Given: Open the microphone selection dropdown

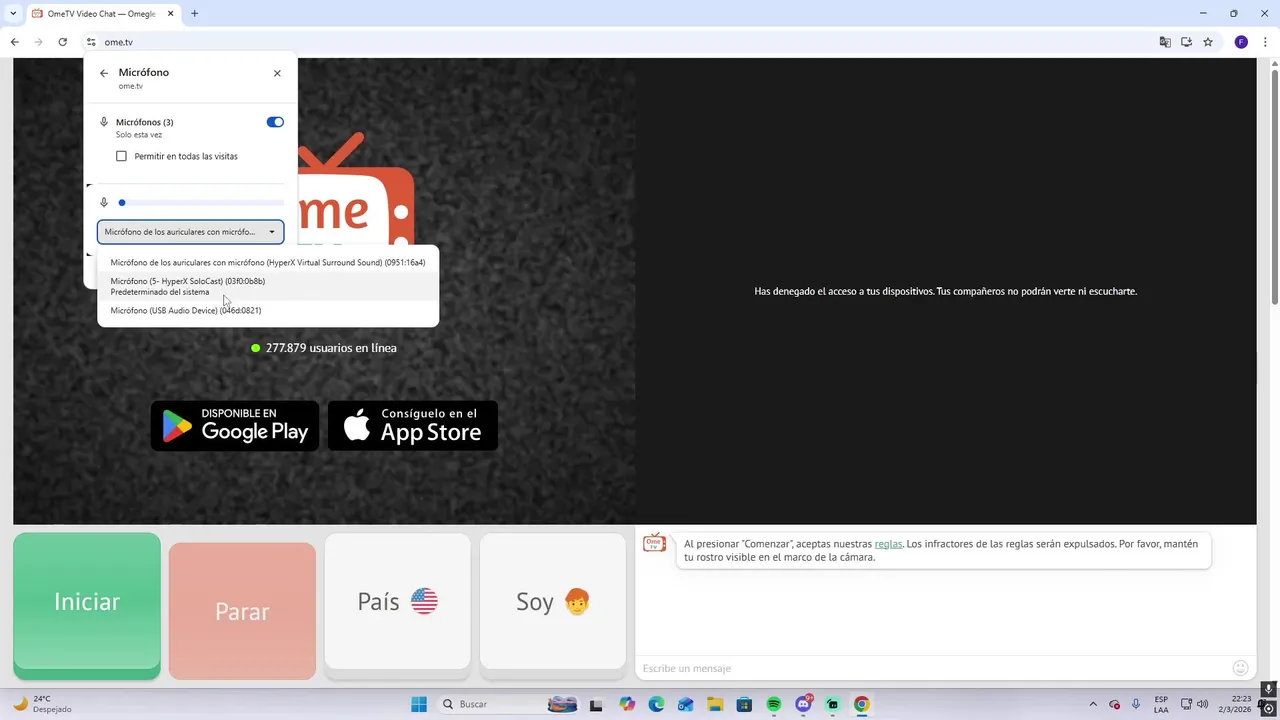Looking at the screenshot, I should pyautogui.click(x=191, y=232).
